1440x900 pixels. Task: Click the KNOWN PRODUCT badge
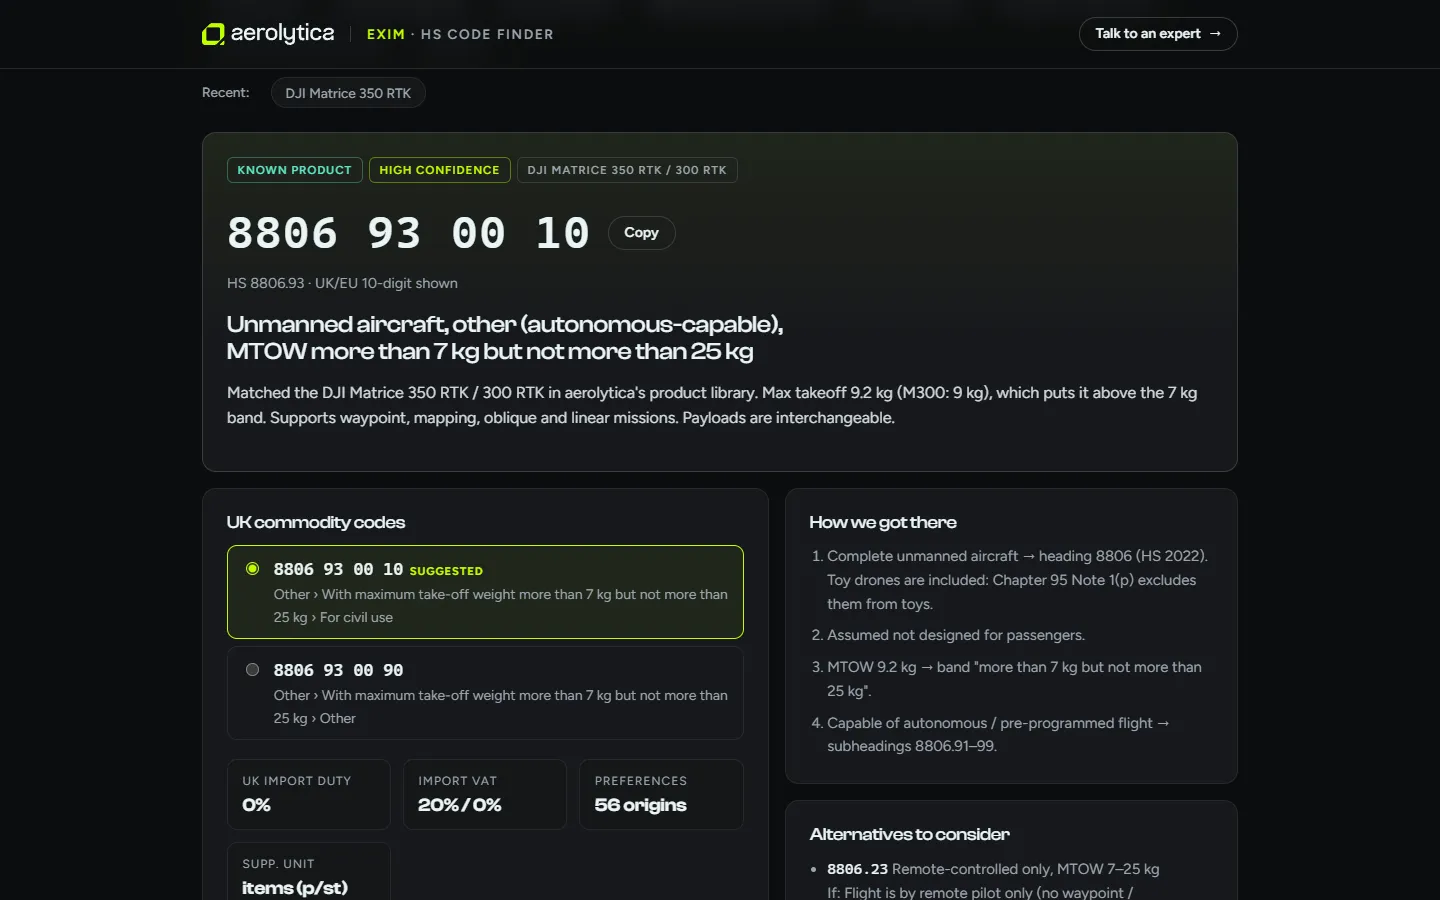pyautogui.click(x=294, y=170)
